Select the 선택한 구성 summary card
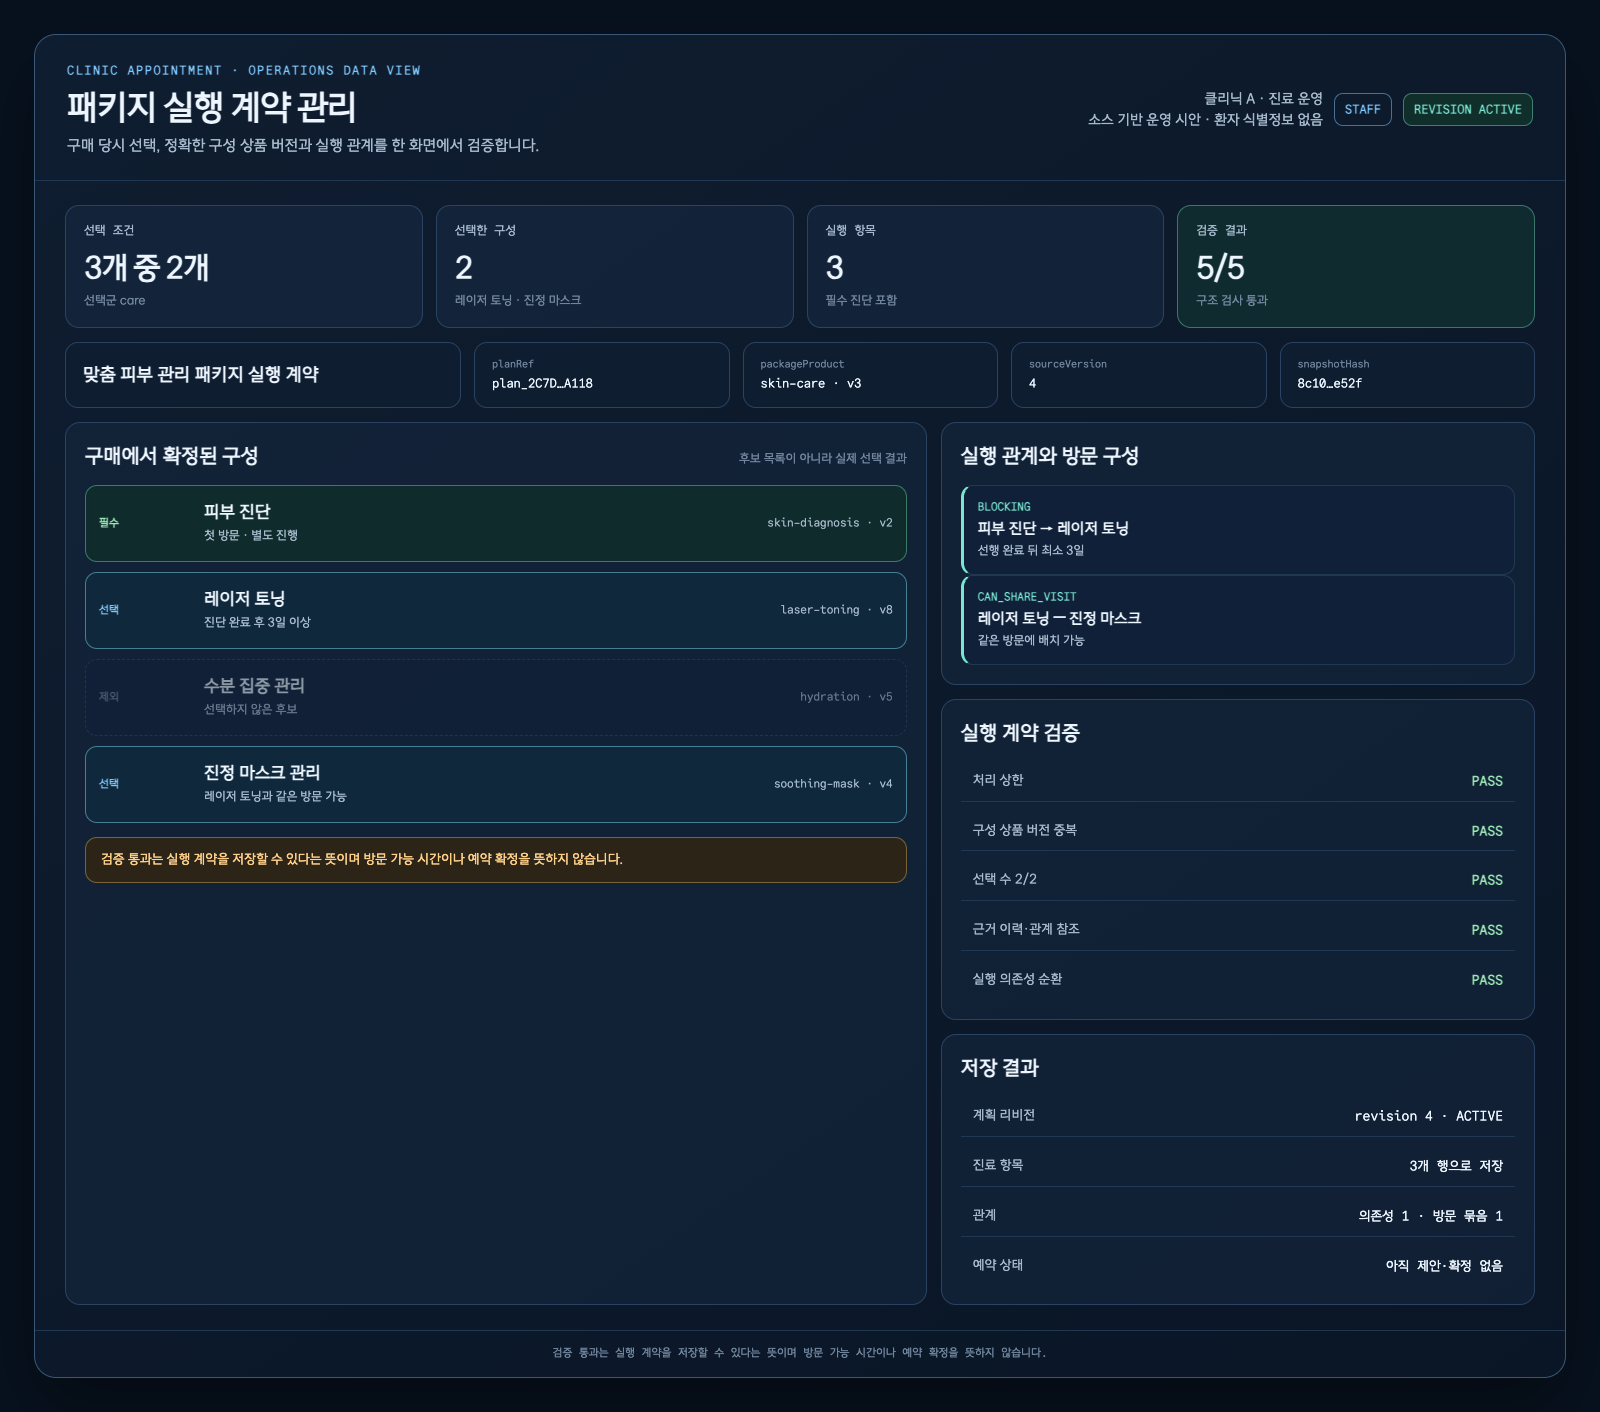 [x=615, y=266]
